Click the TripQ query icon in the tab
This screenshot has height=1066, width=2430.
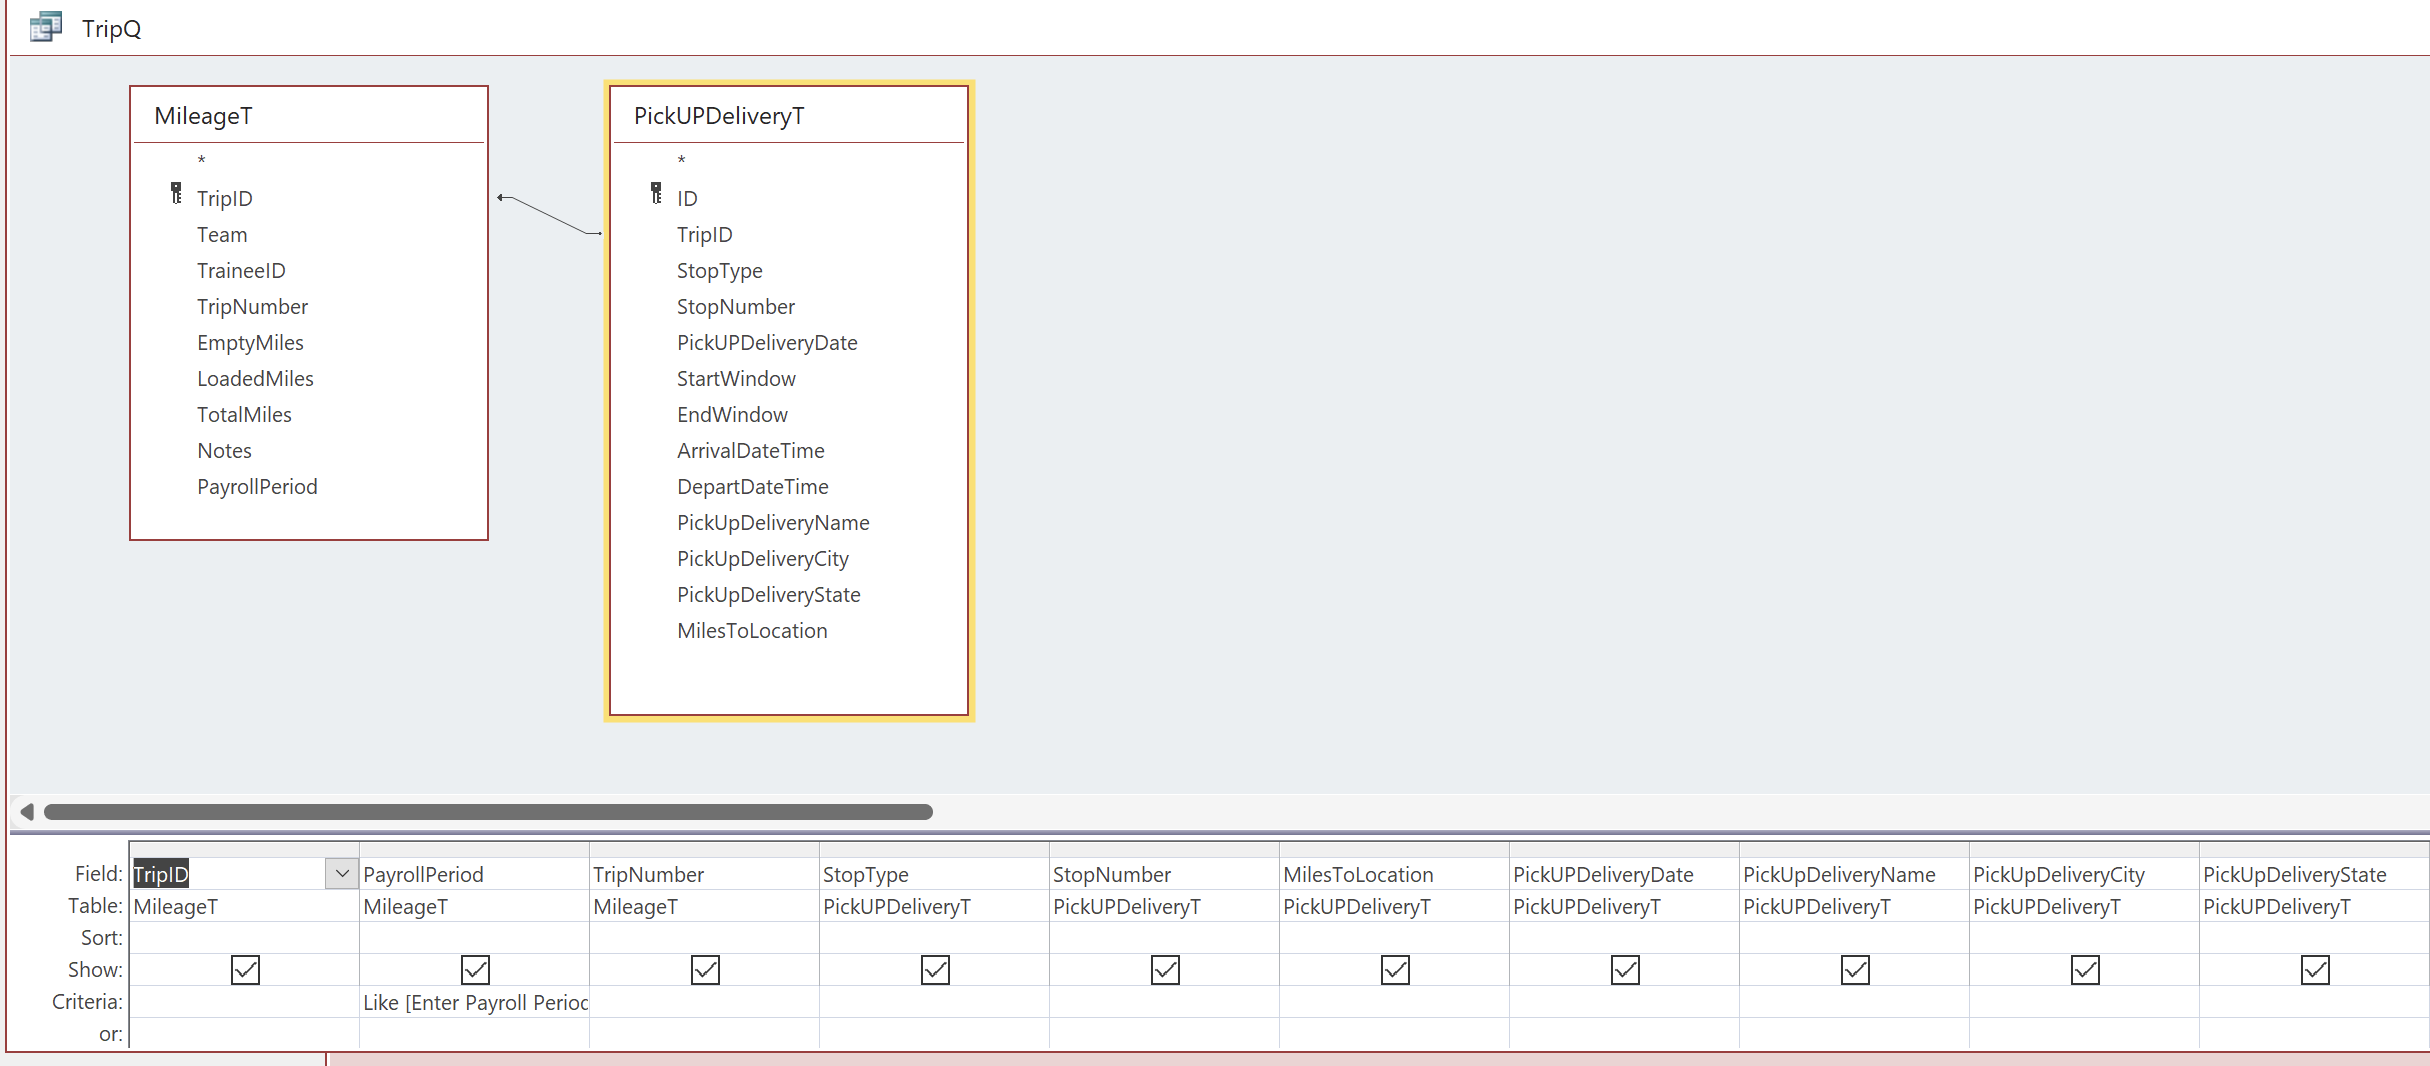tap(45, 27)
